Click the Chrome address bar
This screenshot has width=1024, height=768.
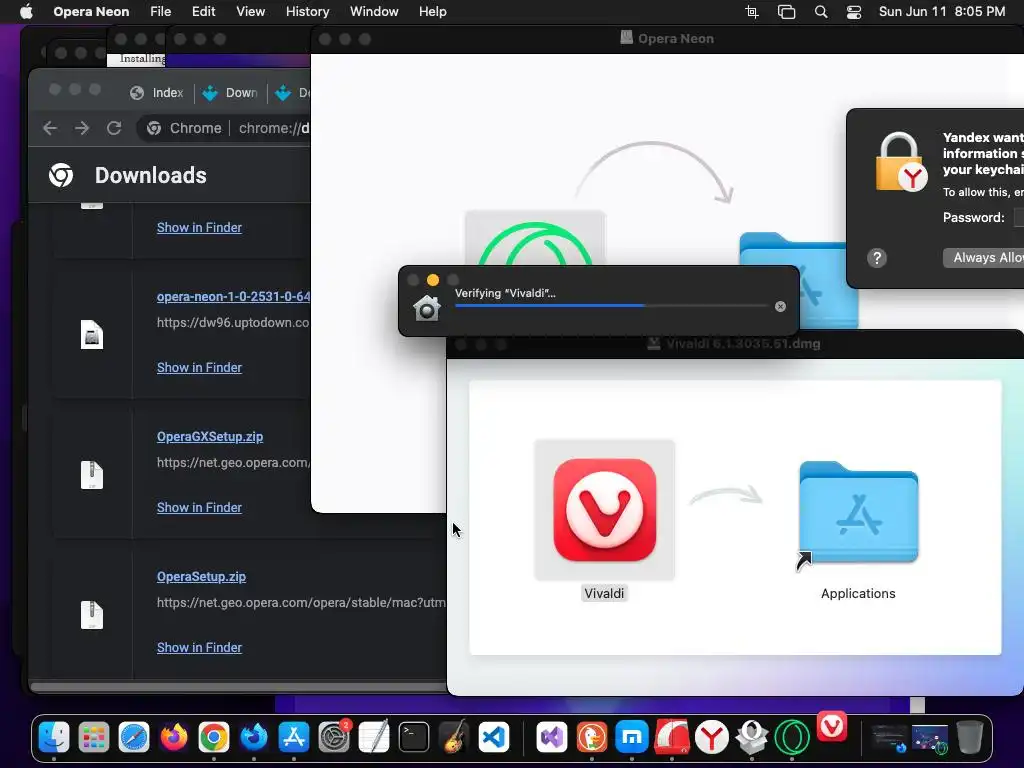click(x=225, y=128)
